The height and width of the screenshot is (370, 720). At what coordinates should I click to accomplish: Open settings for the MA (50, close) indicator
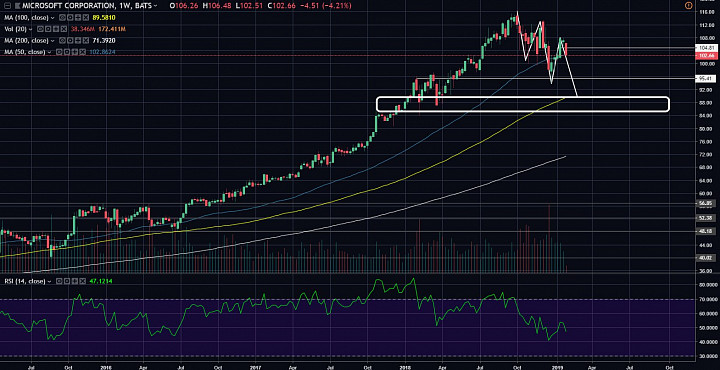coord(67,52)
